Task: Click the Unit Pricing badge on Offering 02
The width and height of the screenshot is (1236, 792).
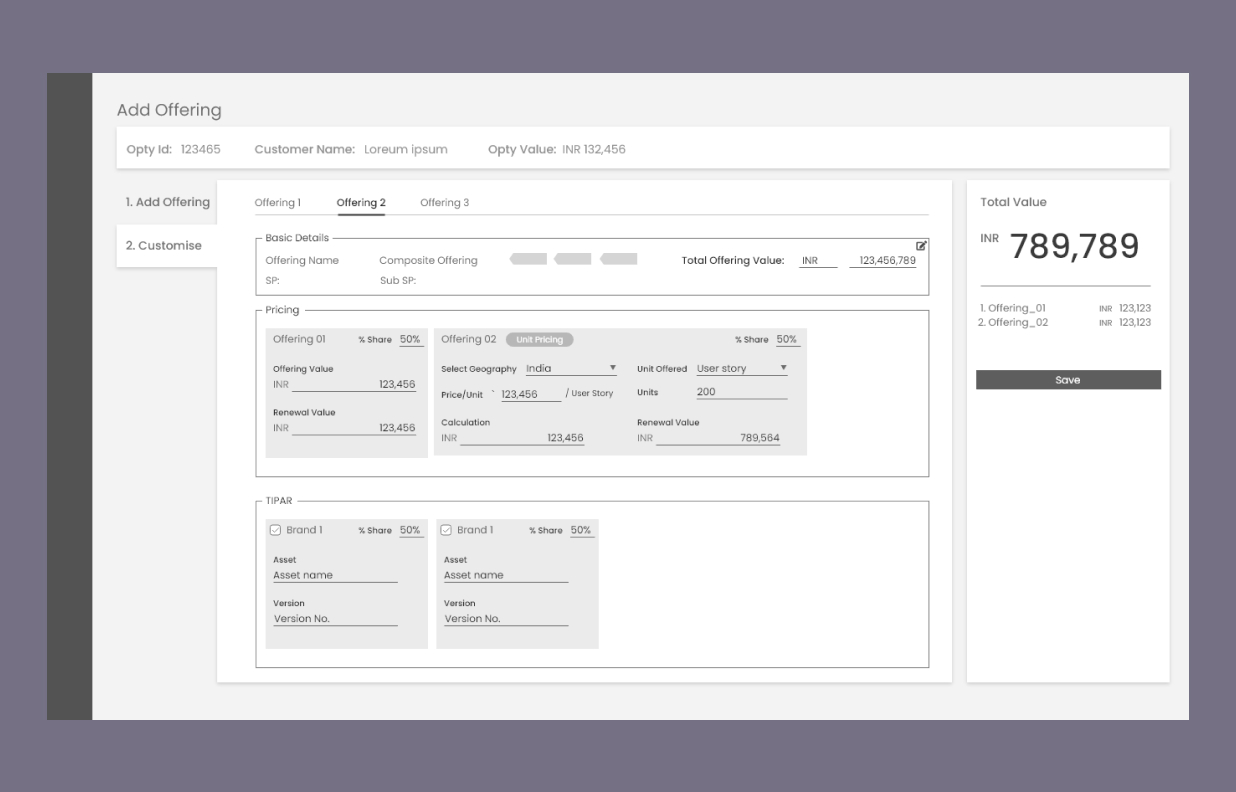Action: click(x=539, y=340)
